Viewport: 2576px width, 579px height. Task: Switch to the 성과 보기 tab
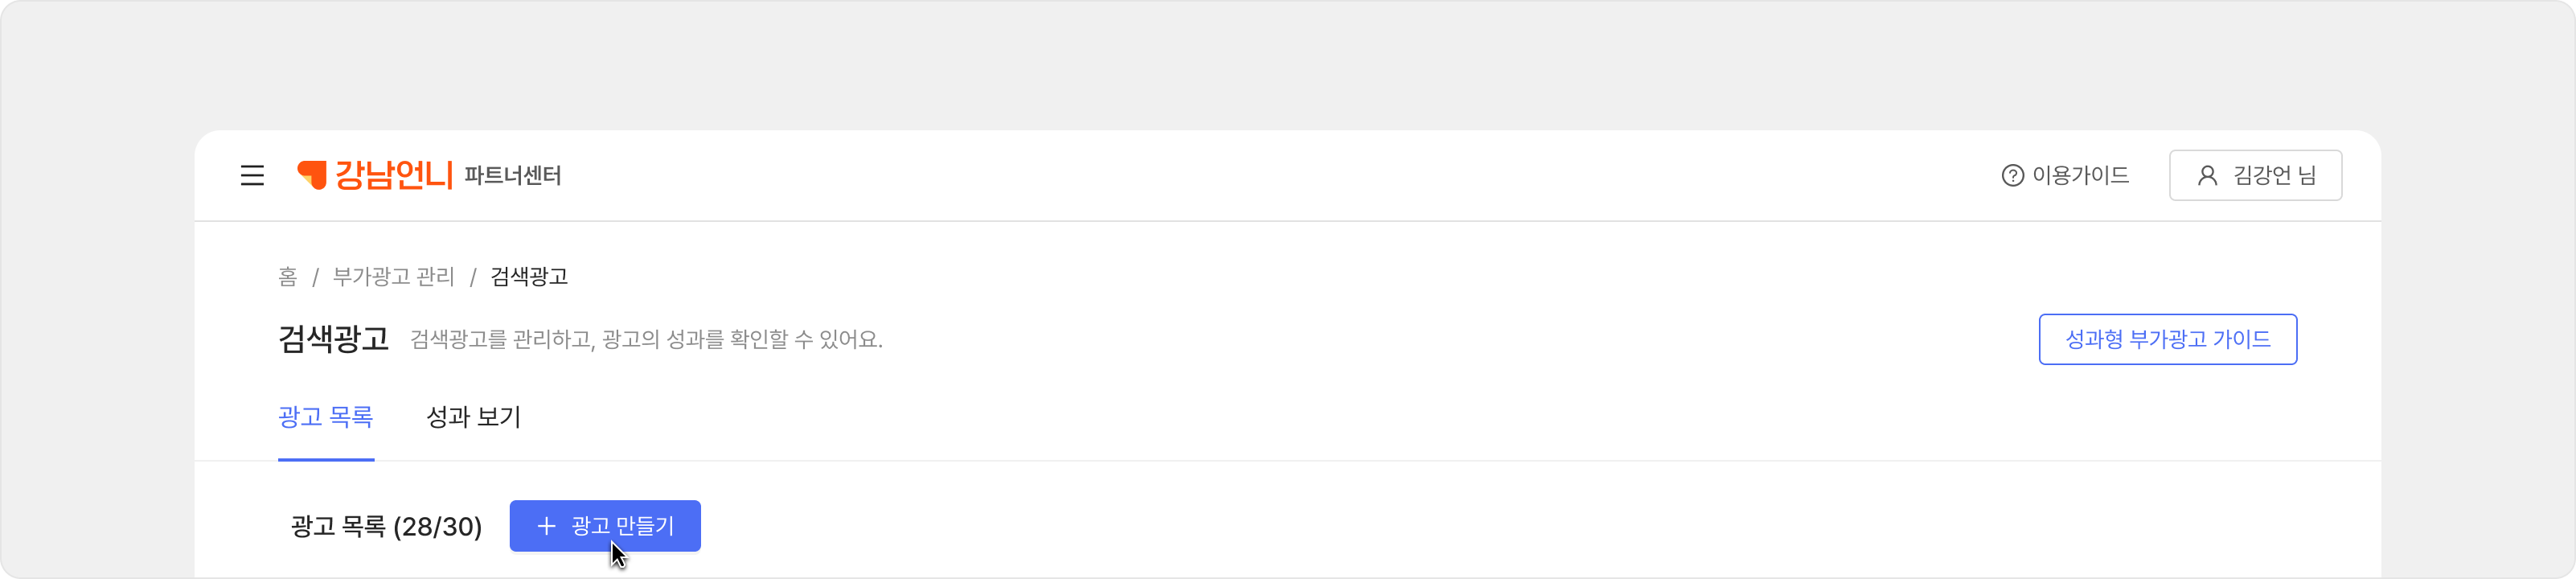[474, 417]
